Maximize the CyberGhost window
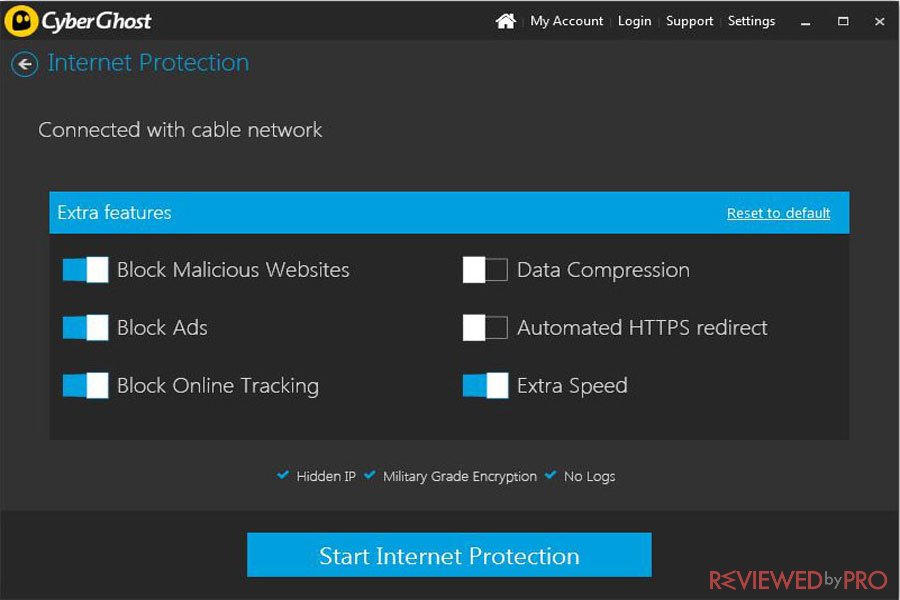This screenshot has height=600, width=900. pos(843,21)
